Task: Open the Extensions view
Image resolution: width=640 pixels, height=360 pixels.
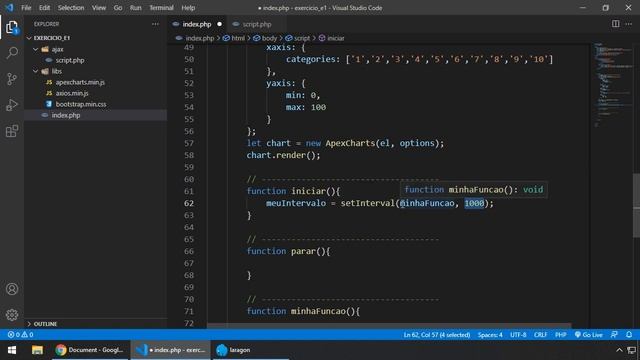Action: click(x=12, y=131)
